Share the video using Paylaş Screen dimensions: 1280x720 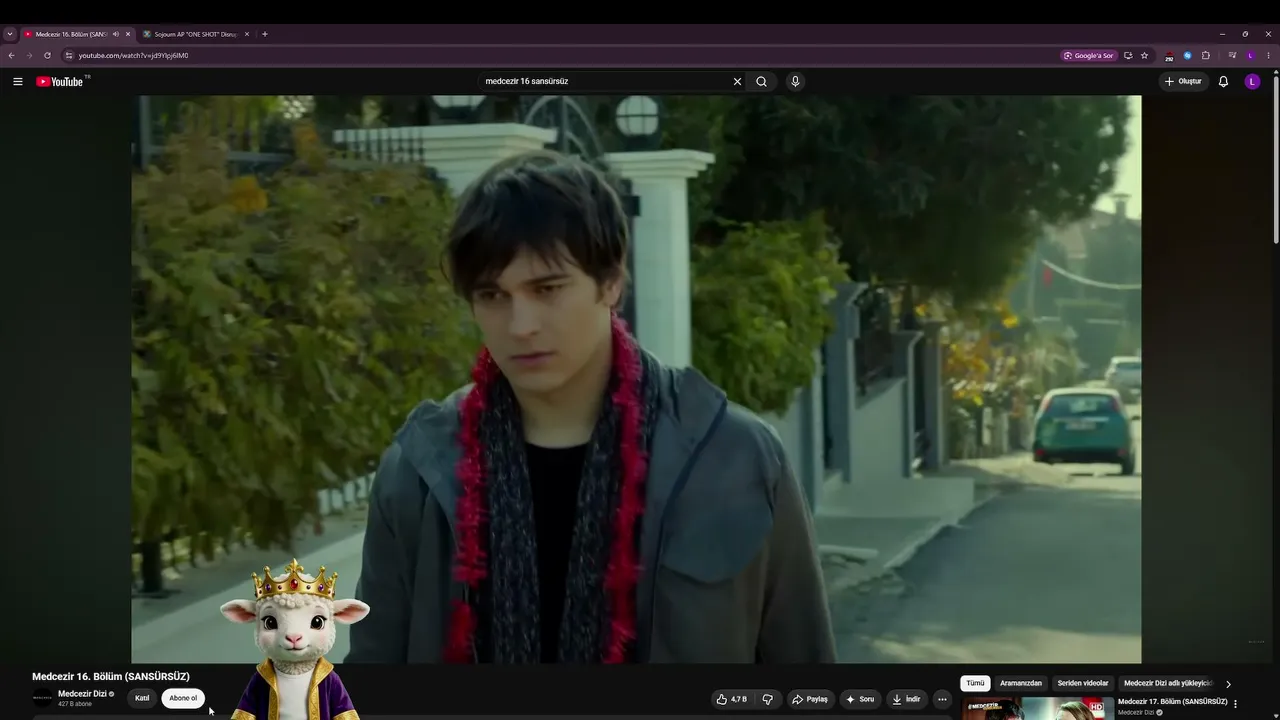810,699
